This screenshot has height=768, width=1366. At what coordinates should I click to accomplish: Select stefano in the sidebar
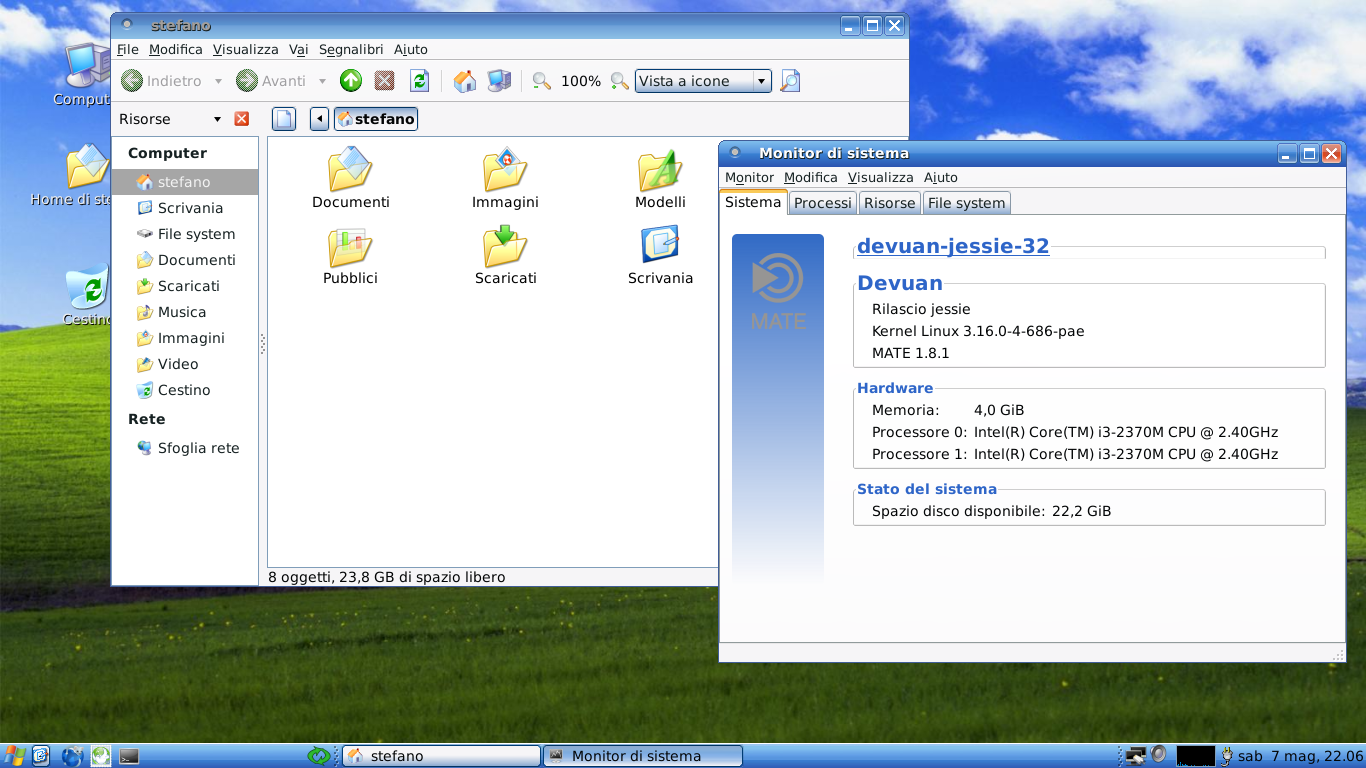click(185, 182)
